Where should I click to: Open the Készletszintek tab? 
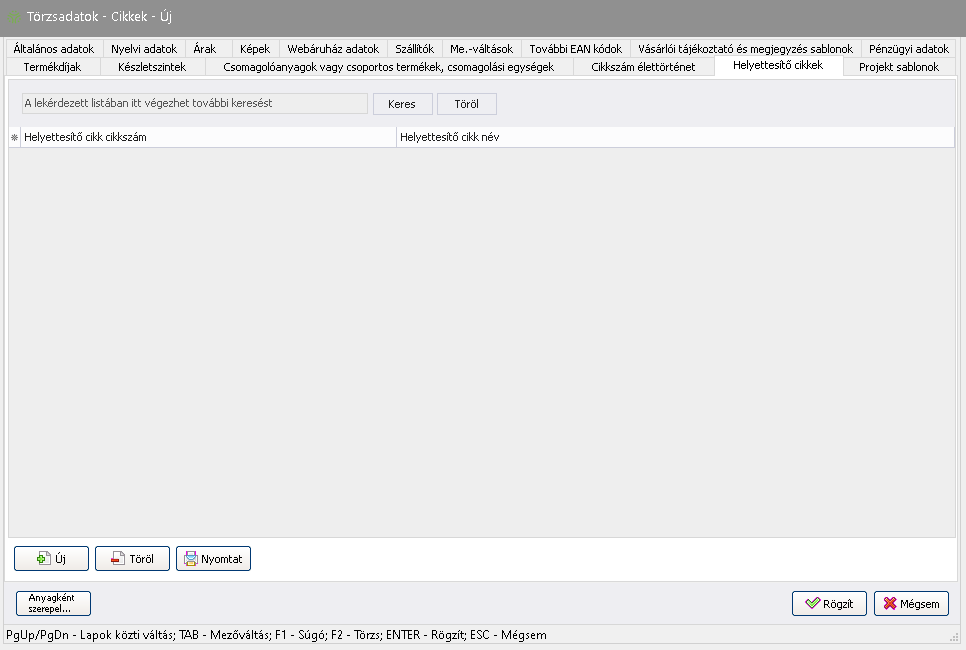151,67
